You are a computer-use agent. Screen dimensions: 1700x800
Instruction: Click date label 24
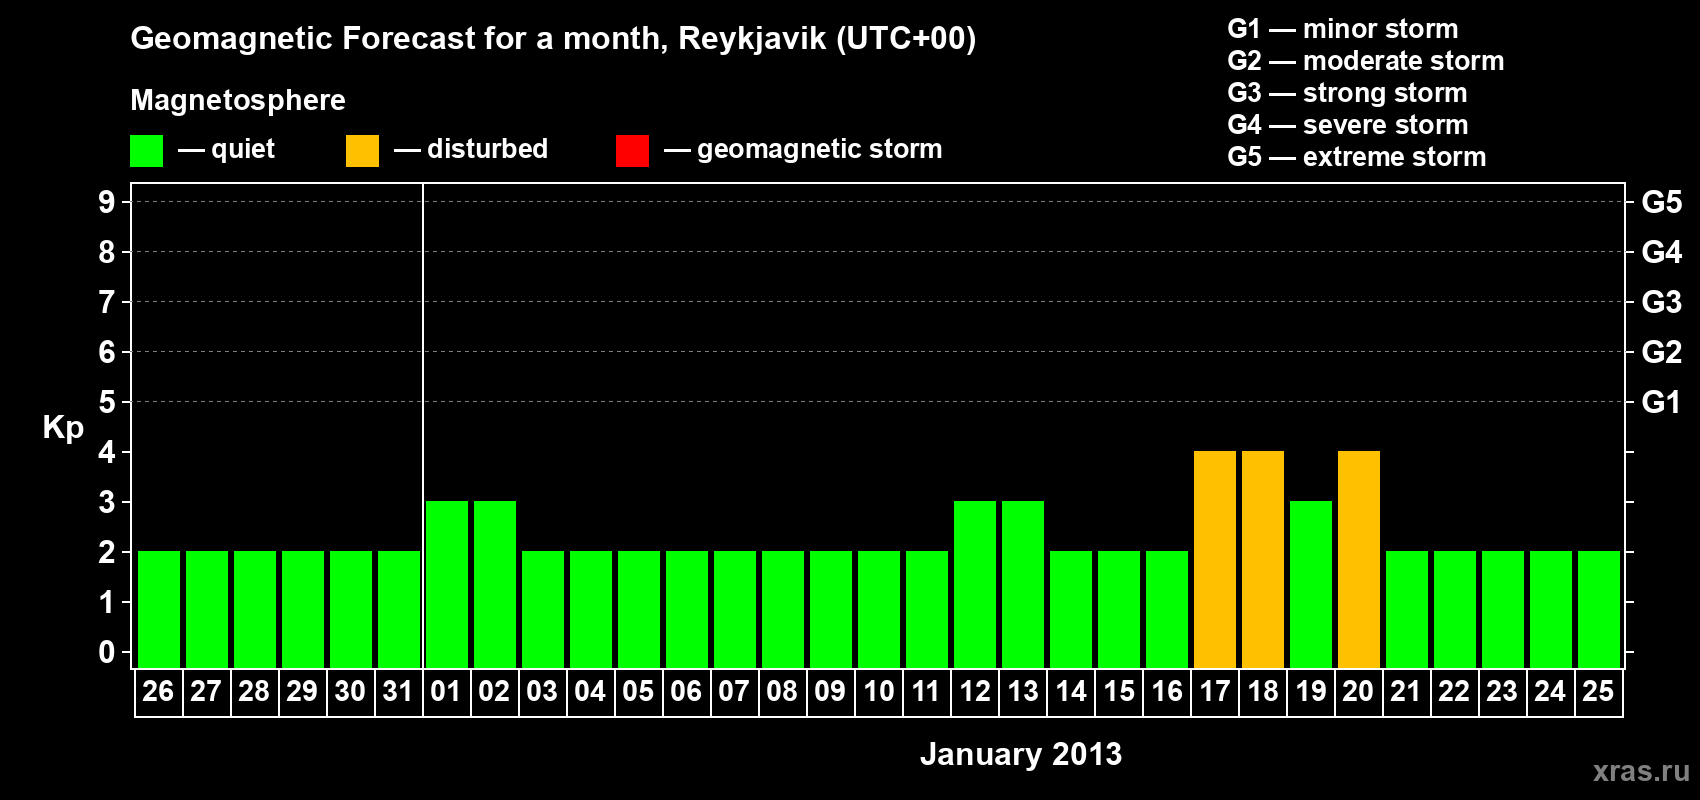coord(1550,691)
